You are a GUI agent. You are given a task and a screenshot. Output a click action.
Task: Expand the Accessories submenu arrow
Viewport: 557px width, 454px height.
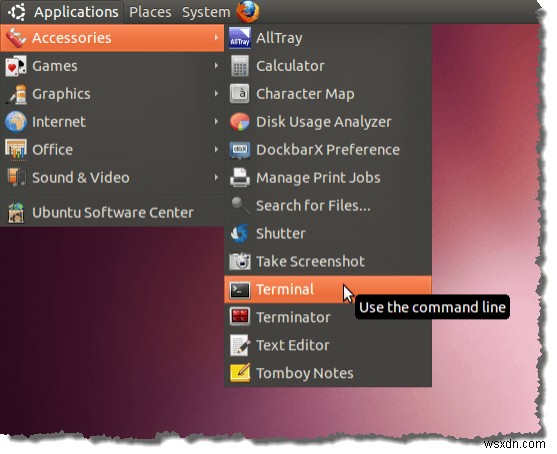pyautogui.click(x=216, y=37)
